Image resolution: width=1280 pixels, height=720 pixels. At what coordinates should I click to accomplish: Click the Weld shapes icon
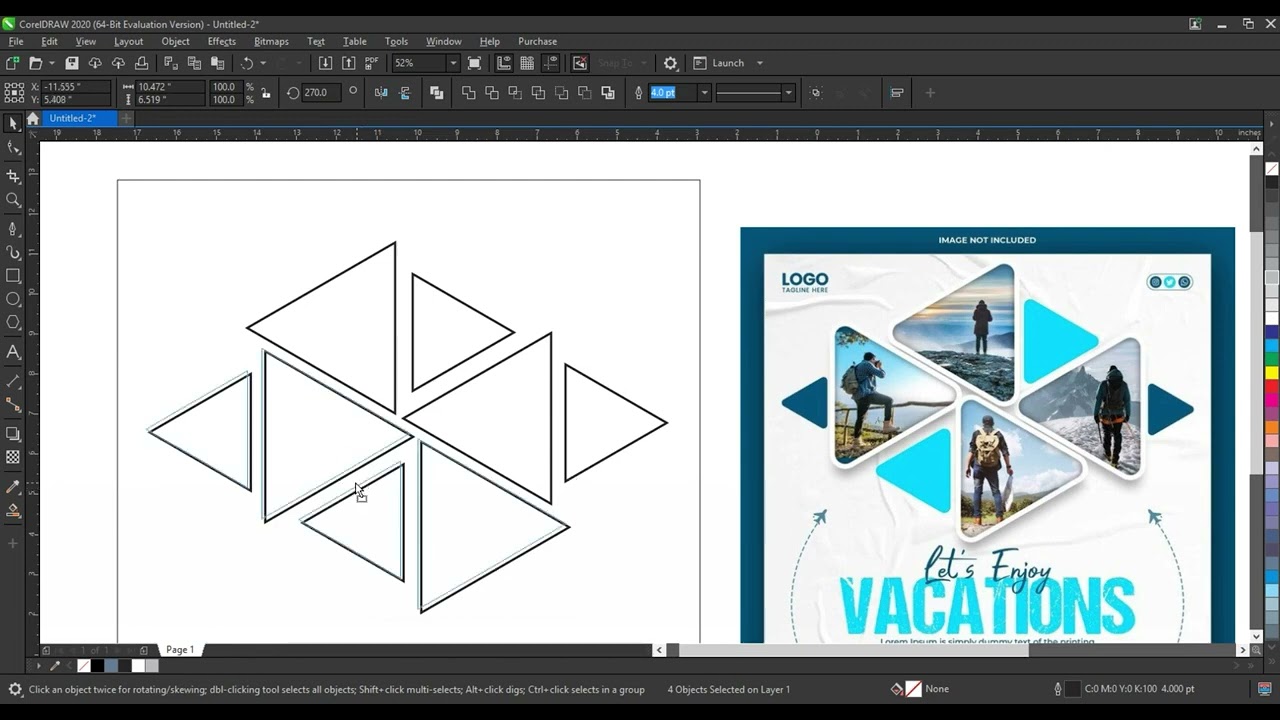469,93
